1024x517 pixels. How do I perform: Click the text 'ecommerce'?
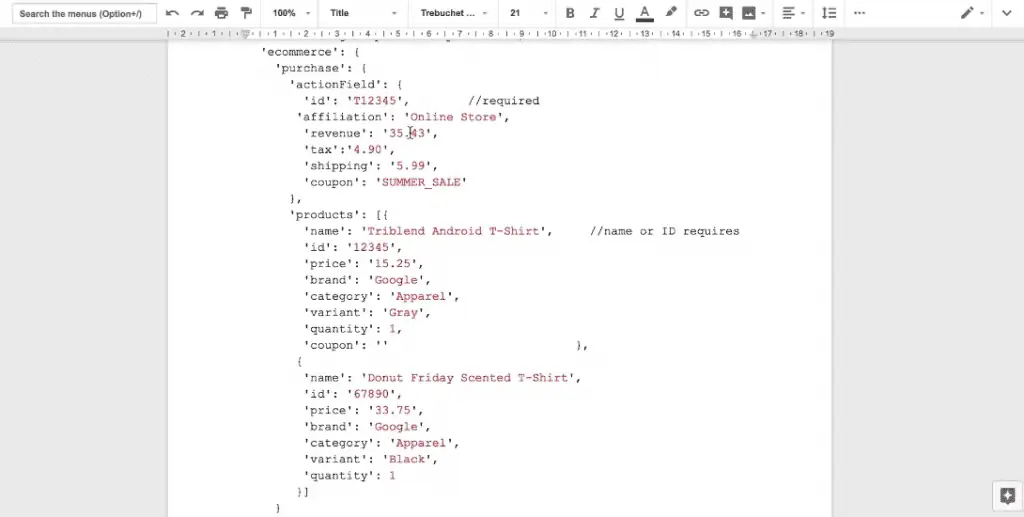pos(299,52)
